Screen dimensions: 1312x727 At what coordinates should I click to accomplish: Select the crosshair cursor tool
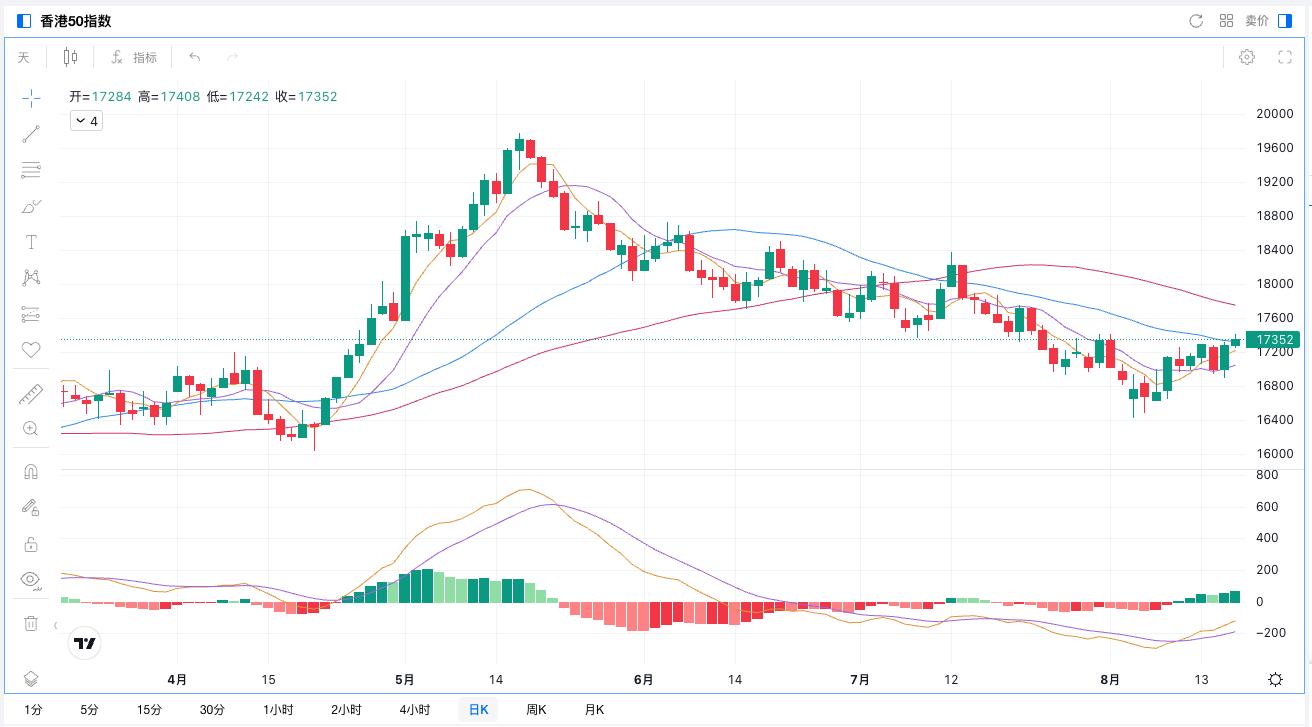tap(31, 97)
